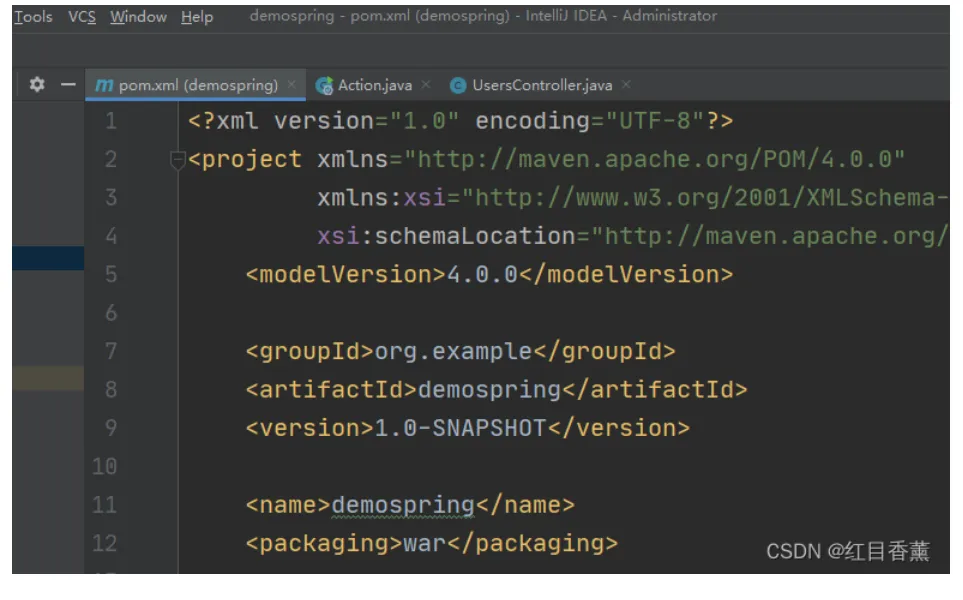This screenshot has width=963, height=600.
Task: Click the xmlns maven POM URL string
Action: pyautogui.click(x=655, y=160)
